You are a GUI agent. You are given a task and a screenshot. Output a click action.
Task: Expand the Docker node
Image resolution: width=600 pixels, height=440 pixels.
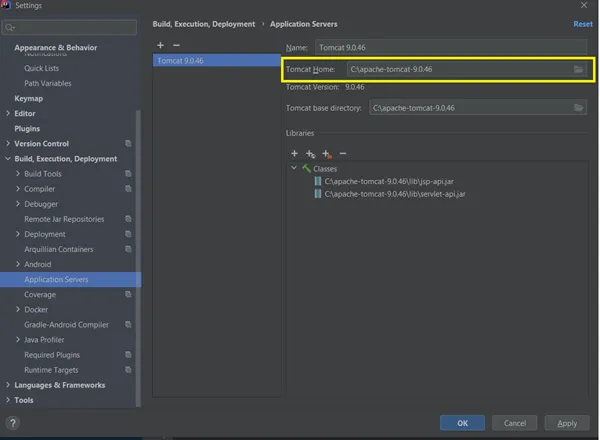(x=18, y=309)
